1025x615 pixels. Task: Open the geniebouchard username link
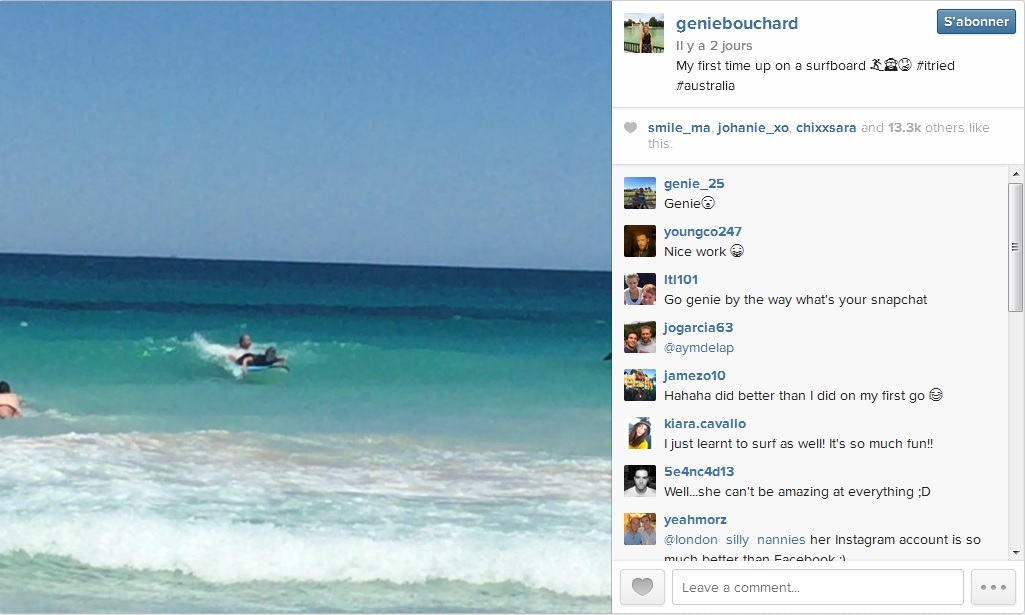point(737,24)
